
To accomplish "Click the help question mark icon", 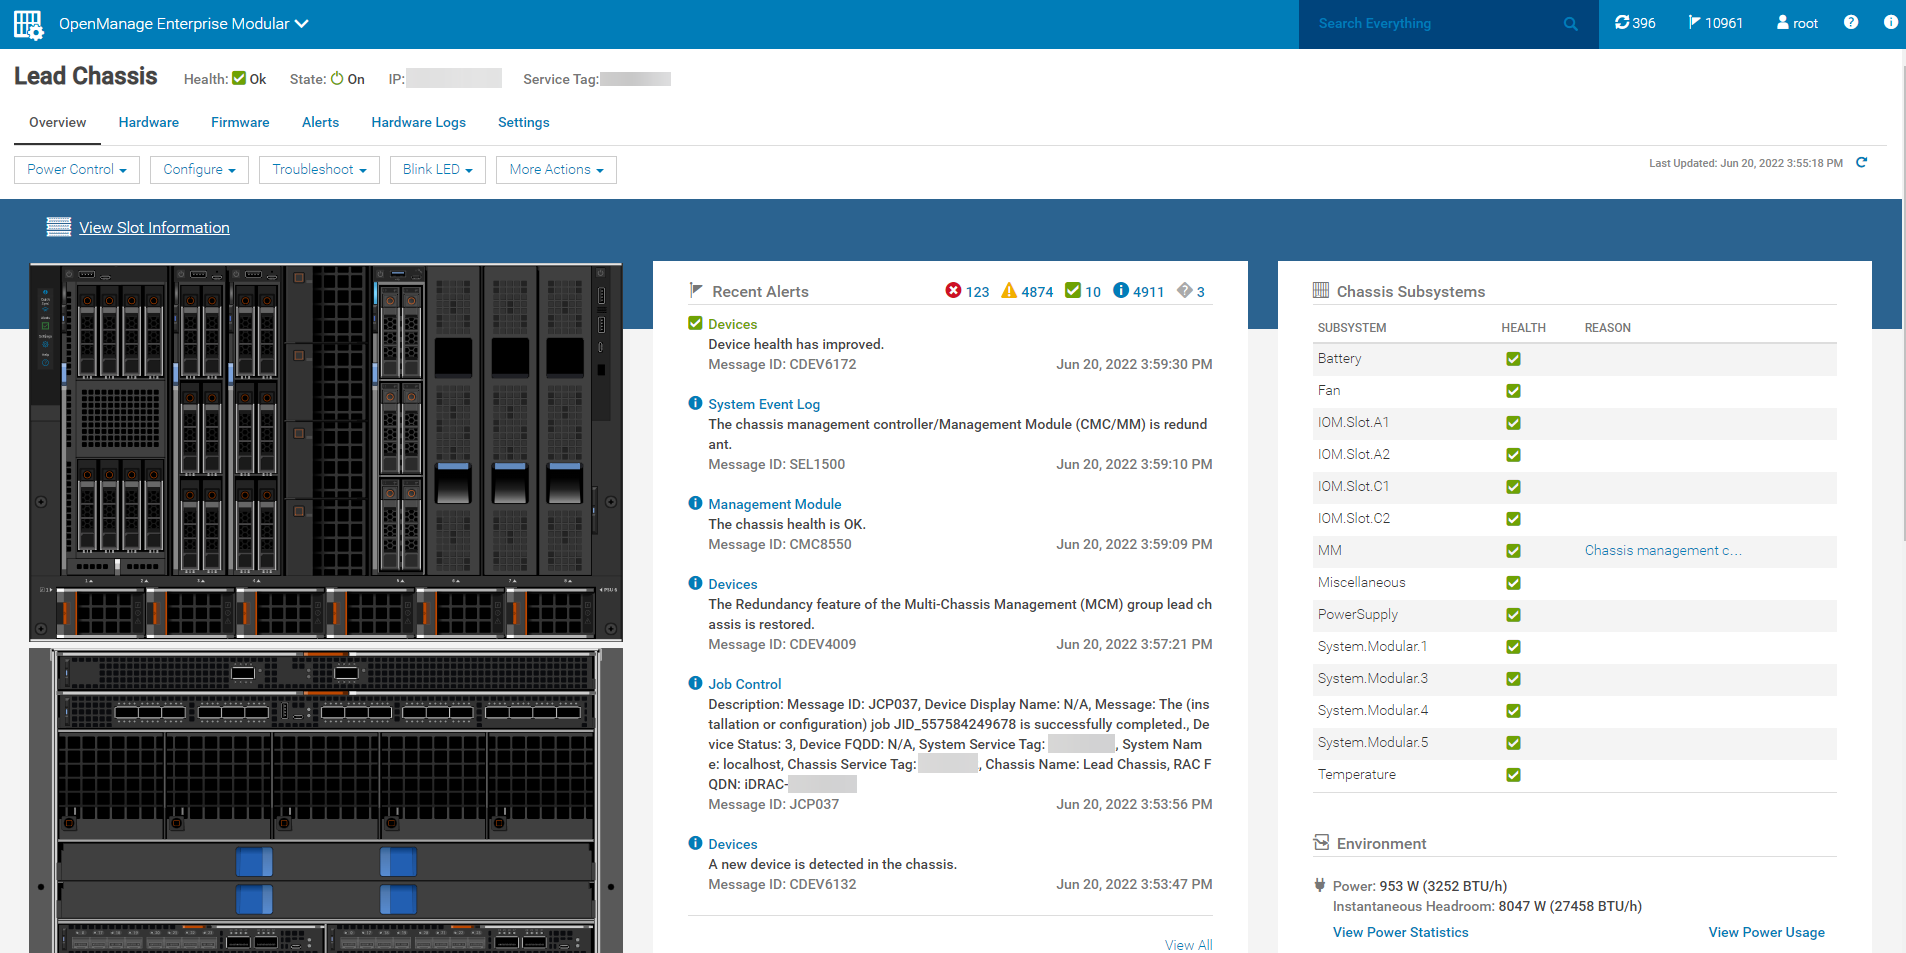I will 1849,21.
